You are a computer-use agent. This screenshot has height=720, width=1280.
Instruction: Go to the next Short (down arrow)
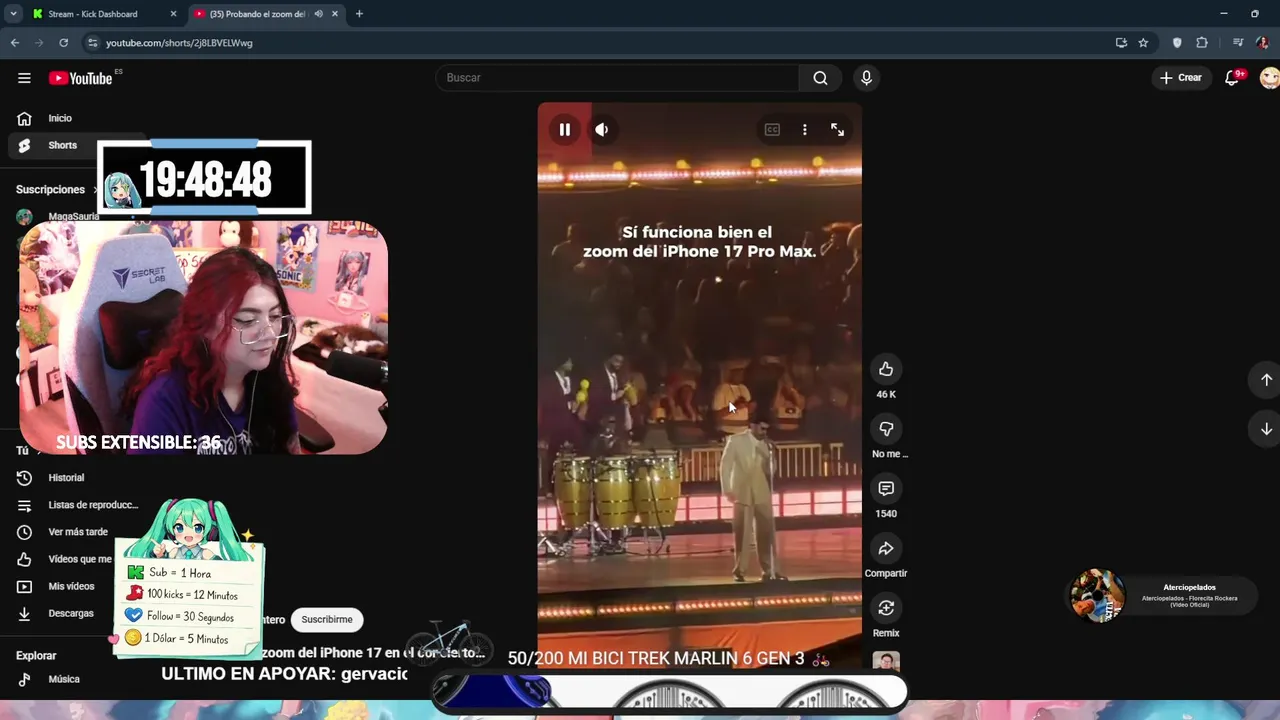click(x=1266, y=428)
